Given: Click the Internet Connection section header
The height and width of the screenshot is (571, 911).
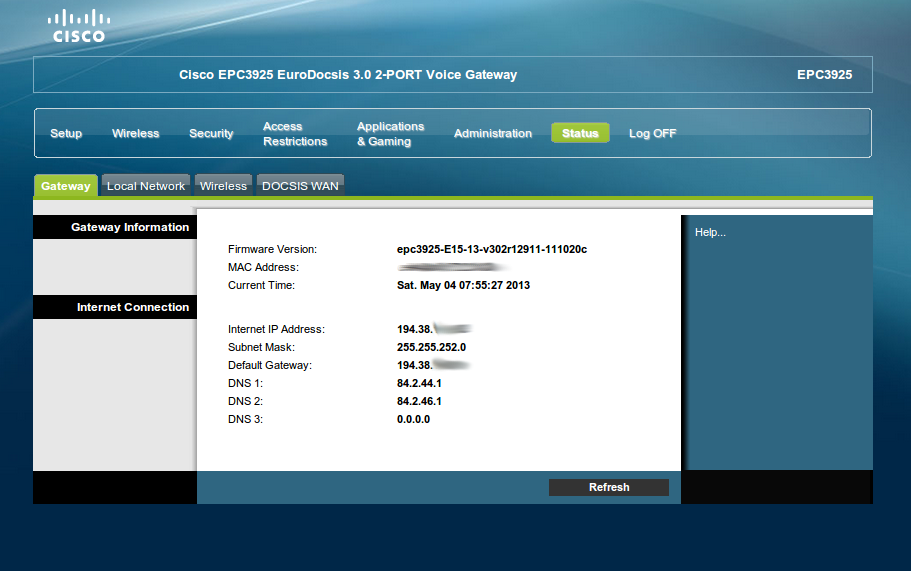Looking at the screenshot, I should (x=115, y=307).
